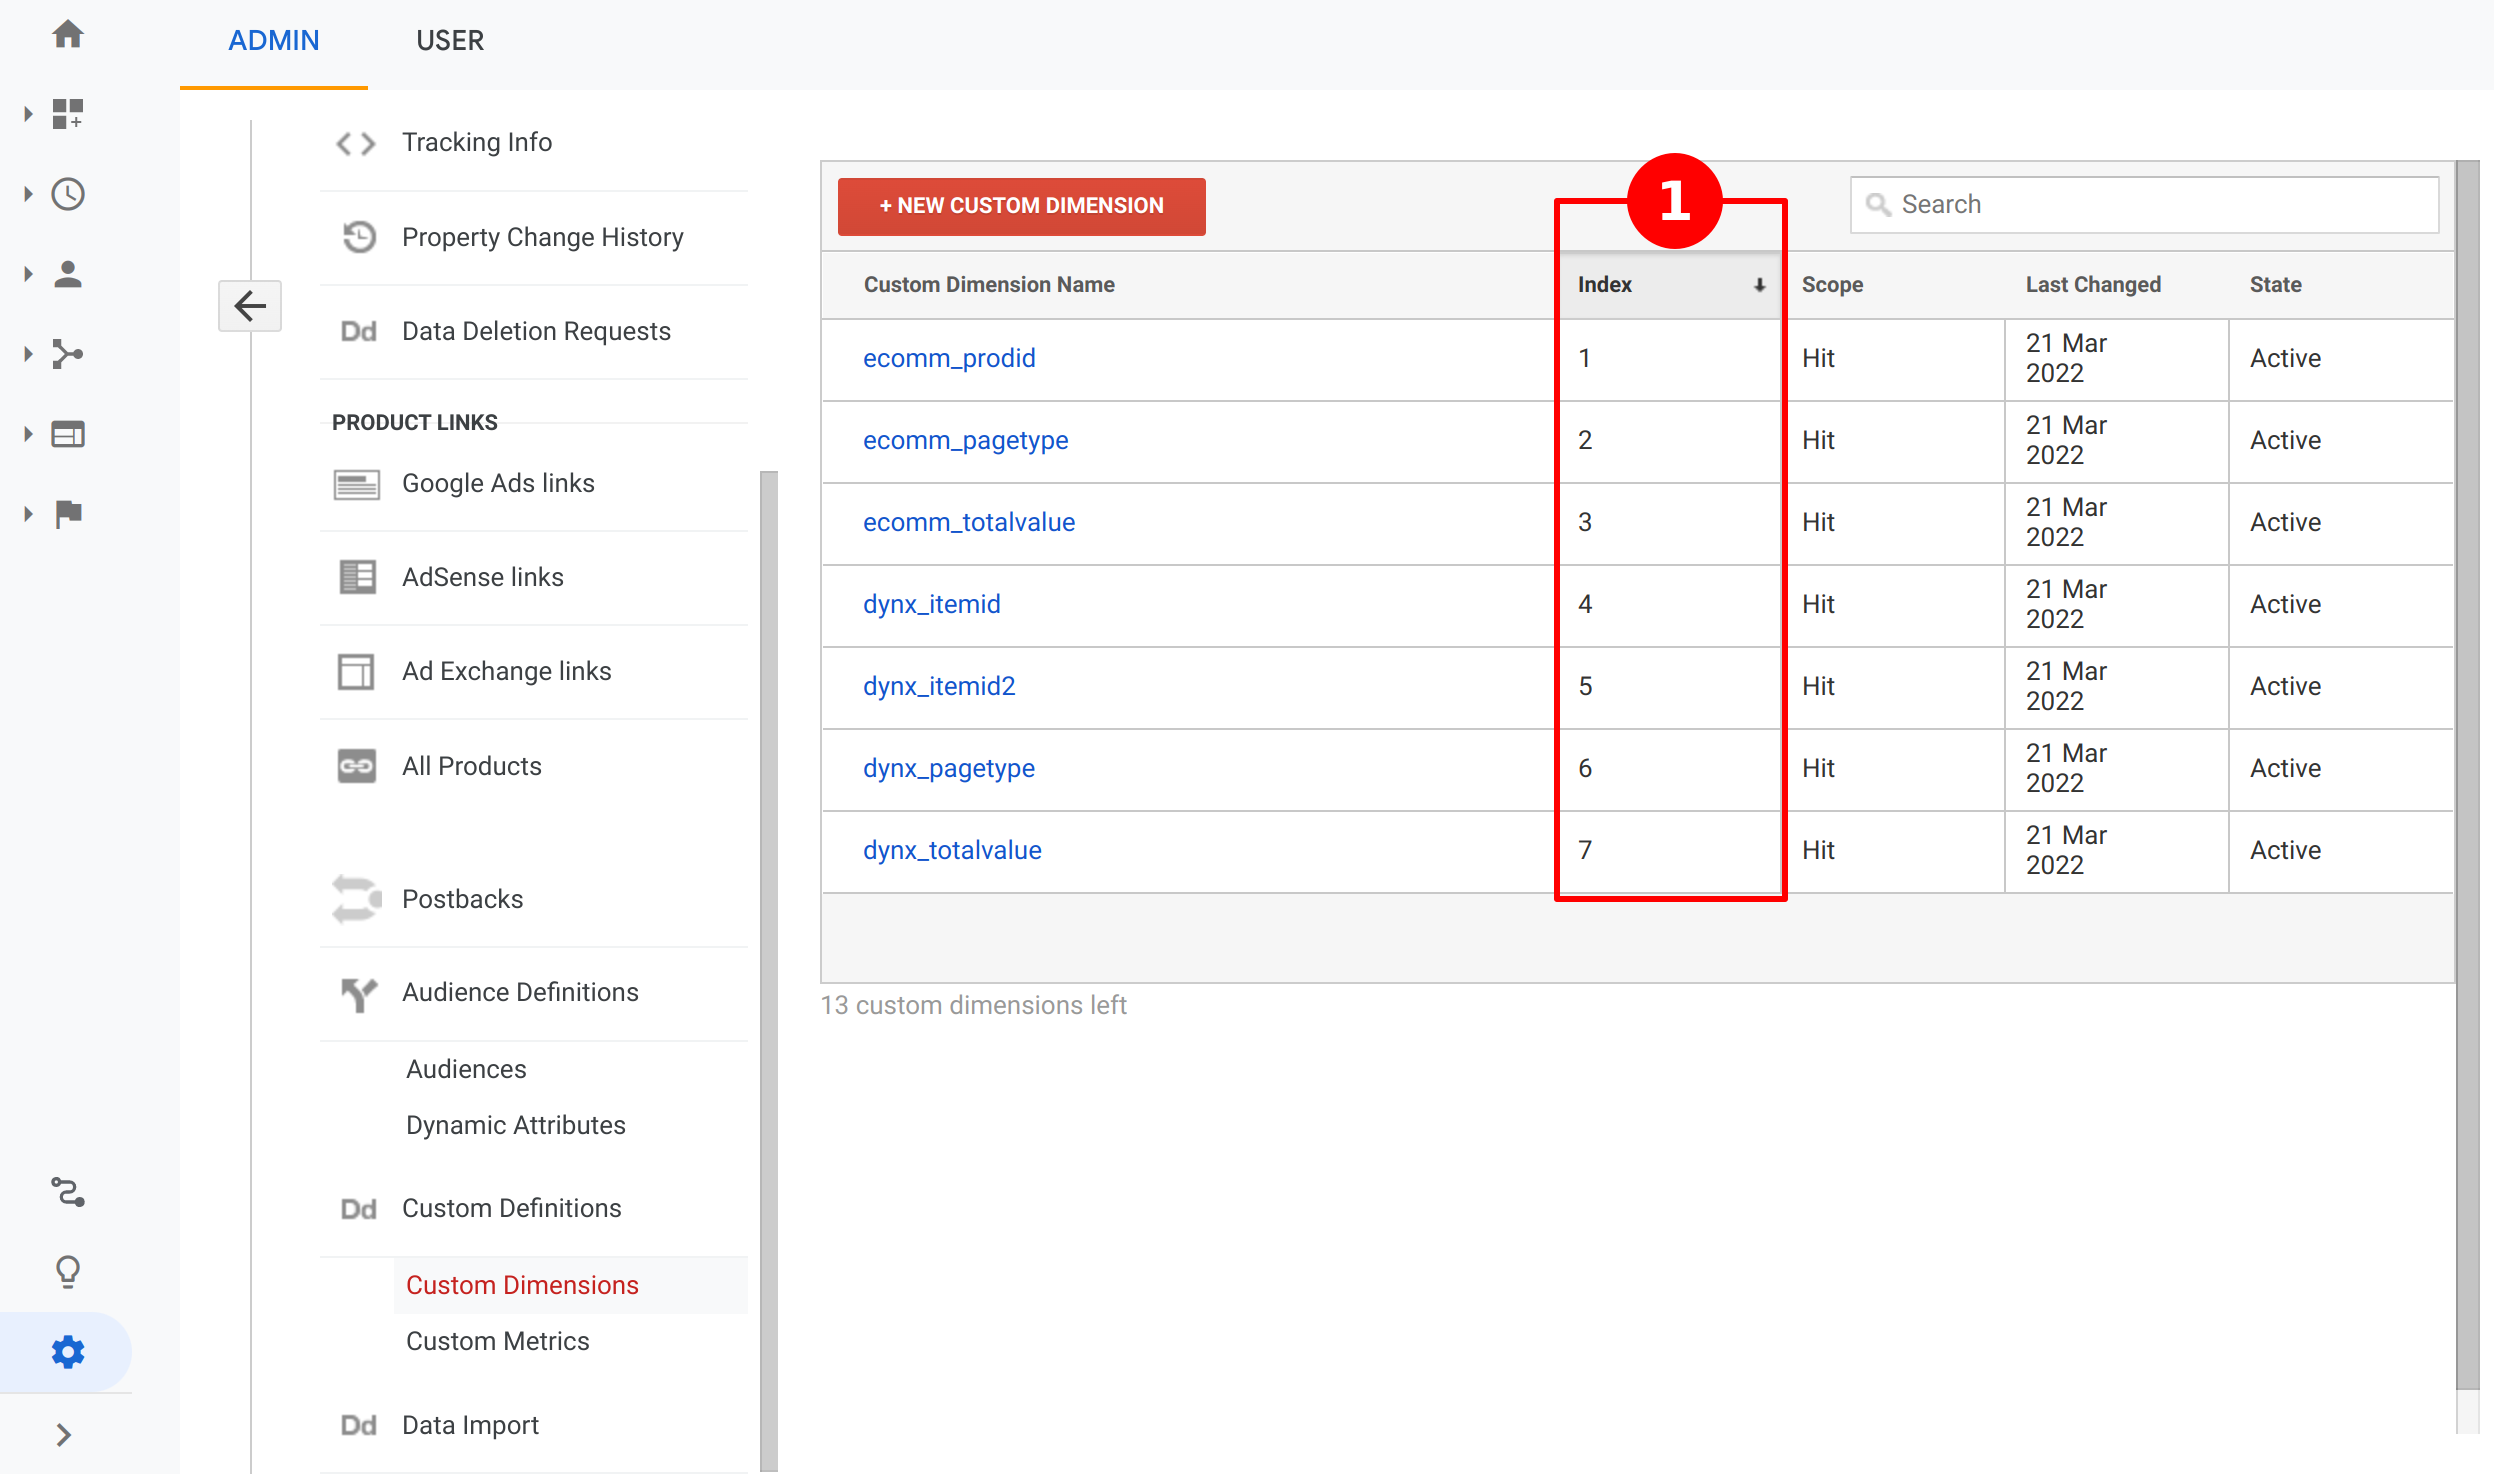Click New Custom Dimension button

point(1021,206)
